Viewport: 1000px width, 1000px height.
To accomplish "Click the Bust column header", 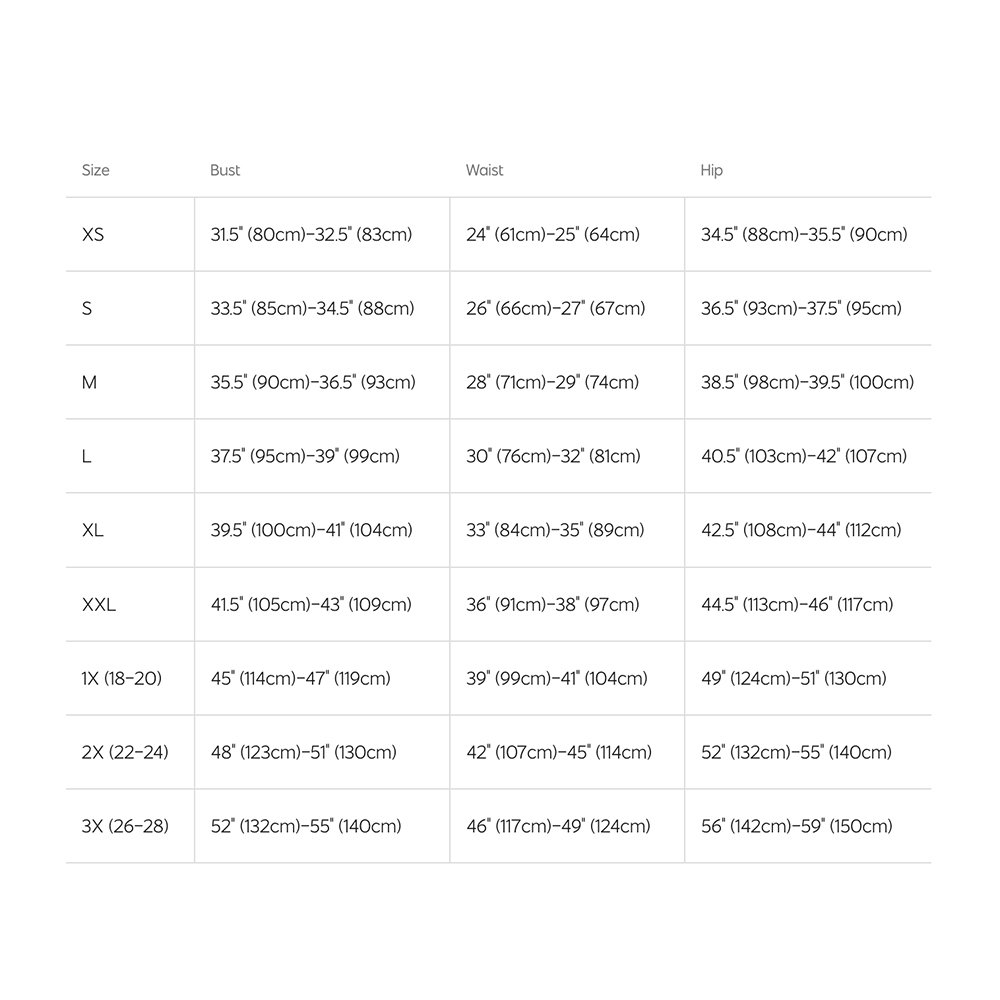I will tap(225, 170).
